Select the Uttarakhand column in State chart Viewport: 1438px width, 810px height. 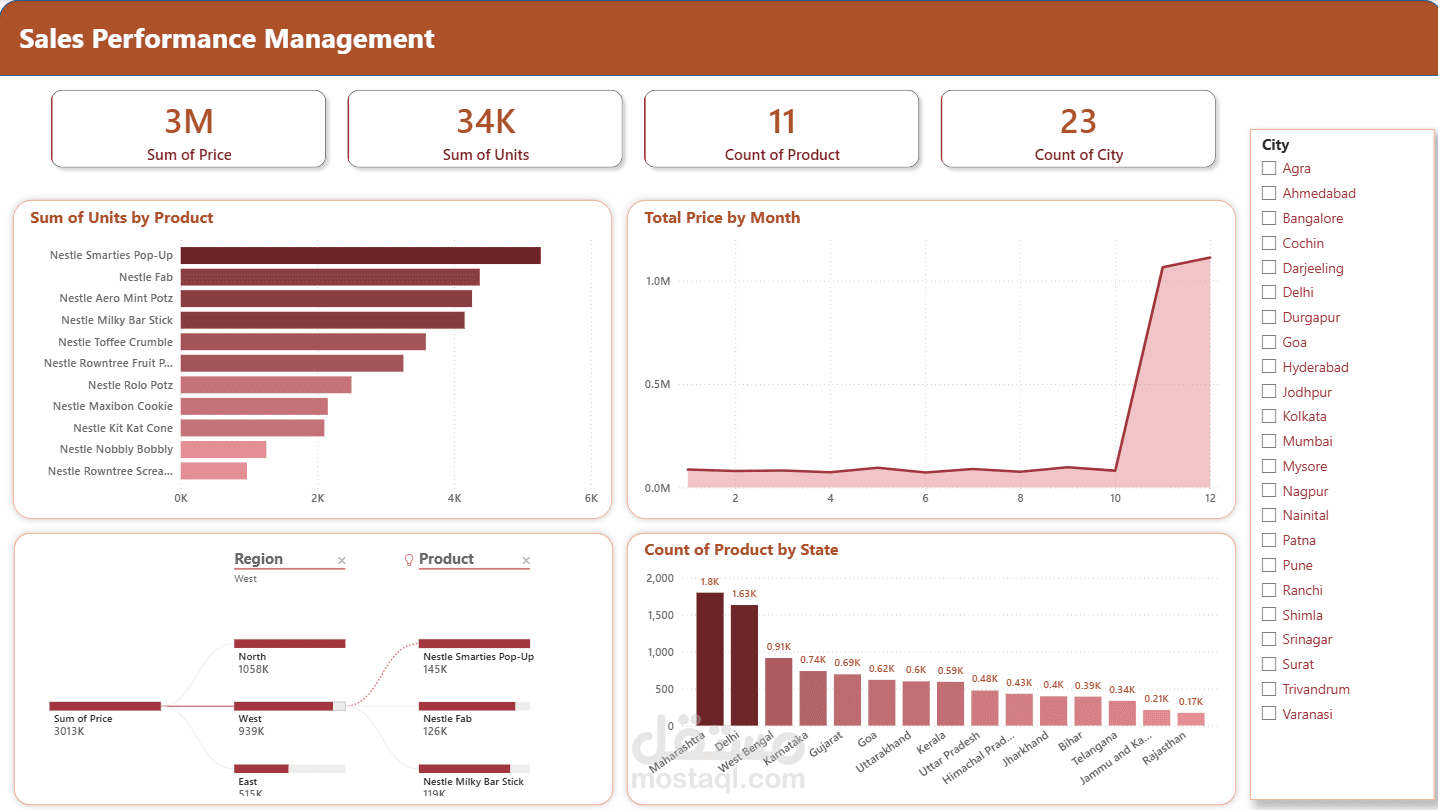[916, 704]
